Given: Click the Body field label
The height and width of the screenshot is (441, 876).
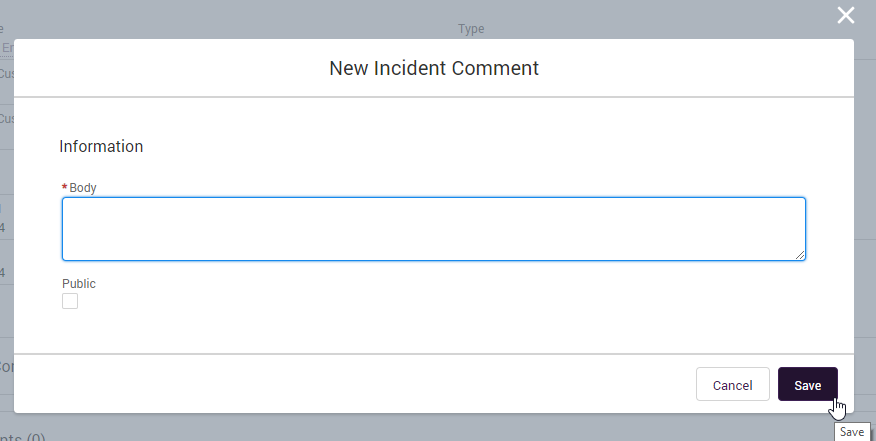Looking at the screenshot, I should (x=83, y=188).
